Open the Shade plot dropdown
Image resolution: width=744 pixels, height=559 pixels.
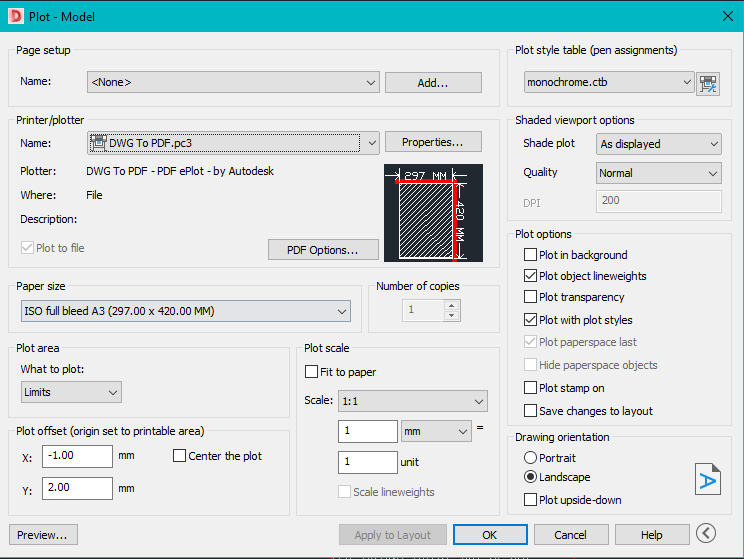[x=658, y=144]
